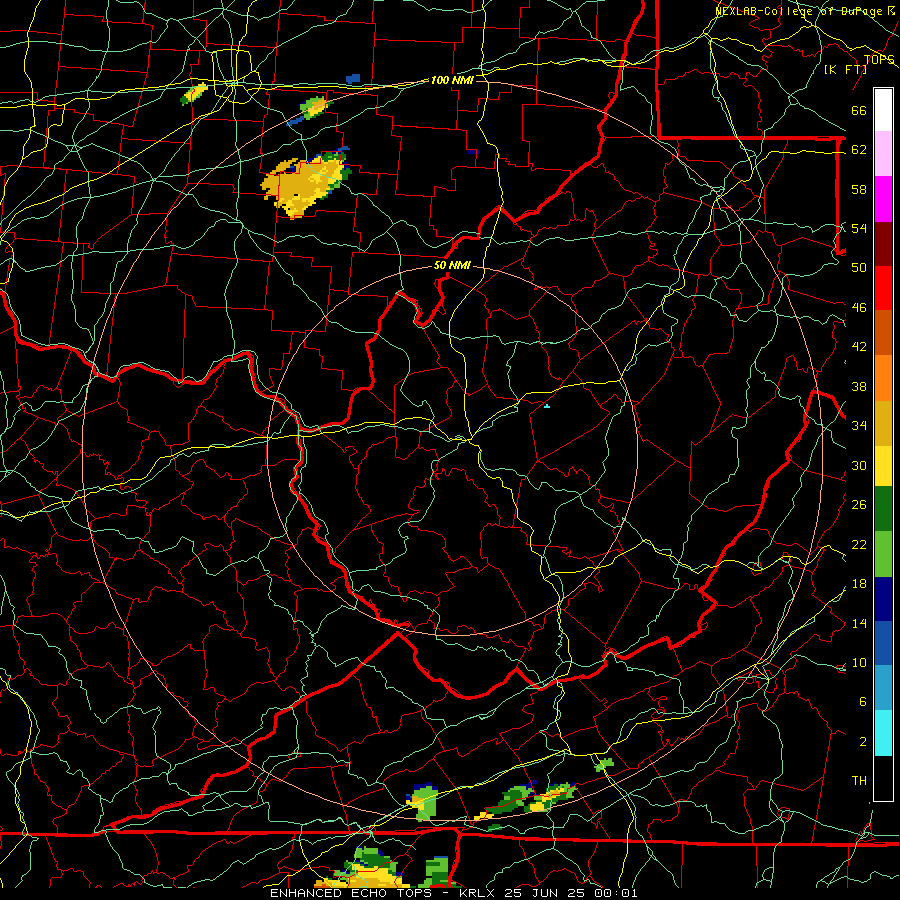This screenshot has width=900, height=900.
Task: Click the KRLX radar site identifier
Action: click(479, 893)
